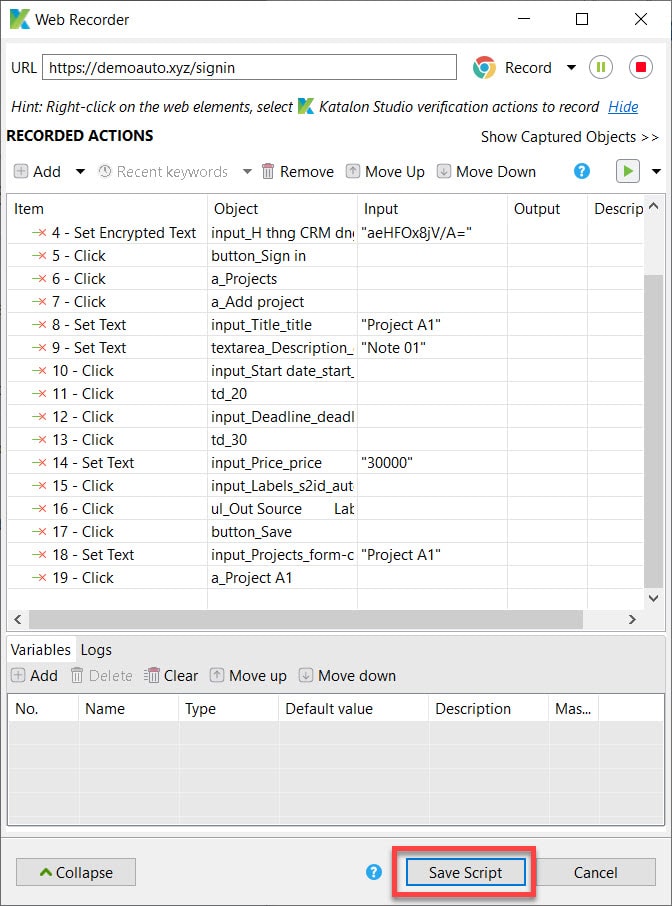Screen dimensions: 672x906
Task: Click Move Up in Recorded Actions toolbar
Action: tap(385, 172)
